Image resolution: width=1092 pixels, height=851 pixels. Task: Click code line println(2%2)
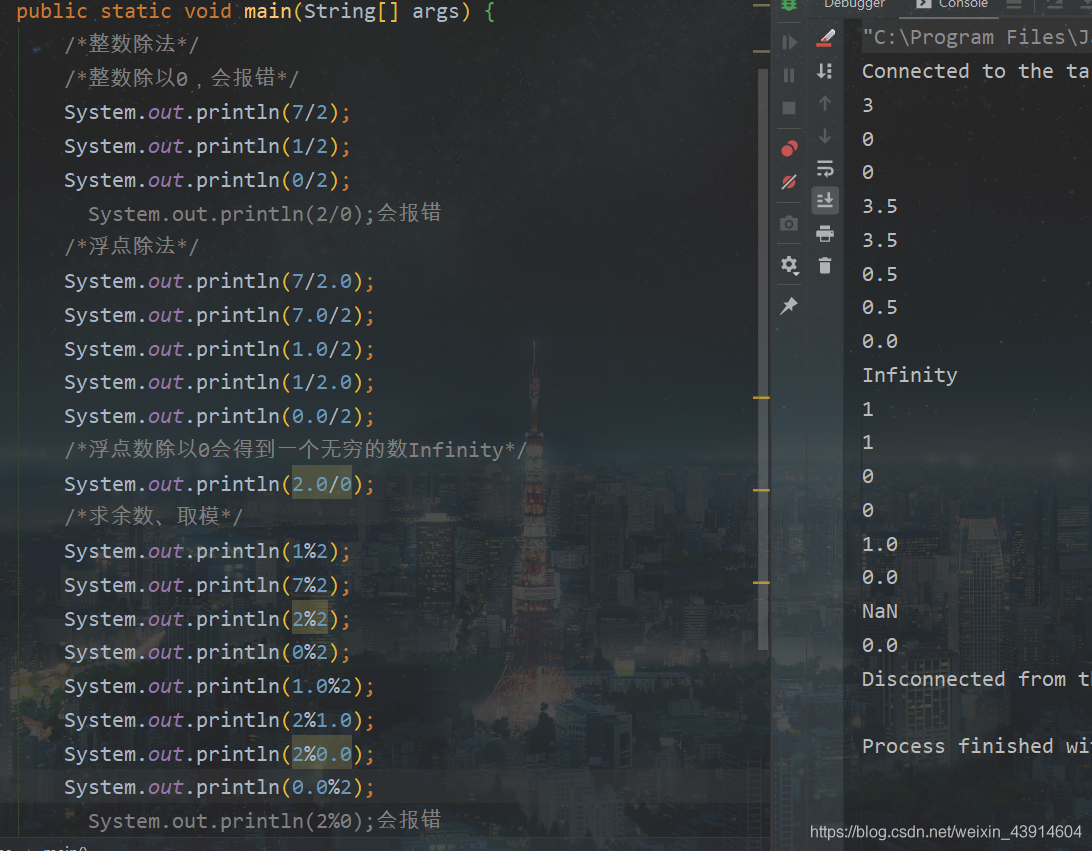207,619
